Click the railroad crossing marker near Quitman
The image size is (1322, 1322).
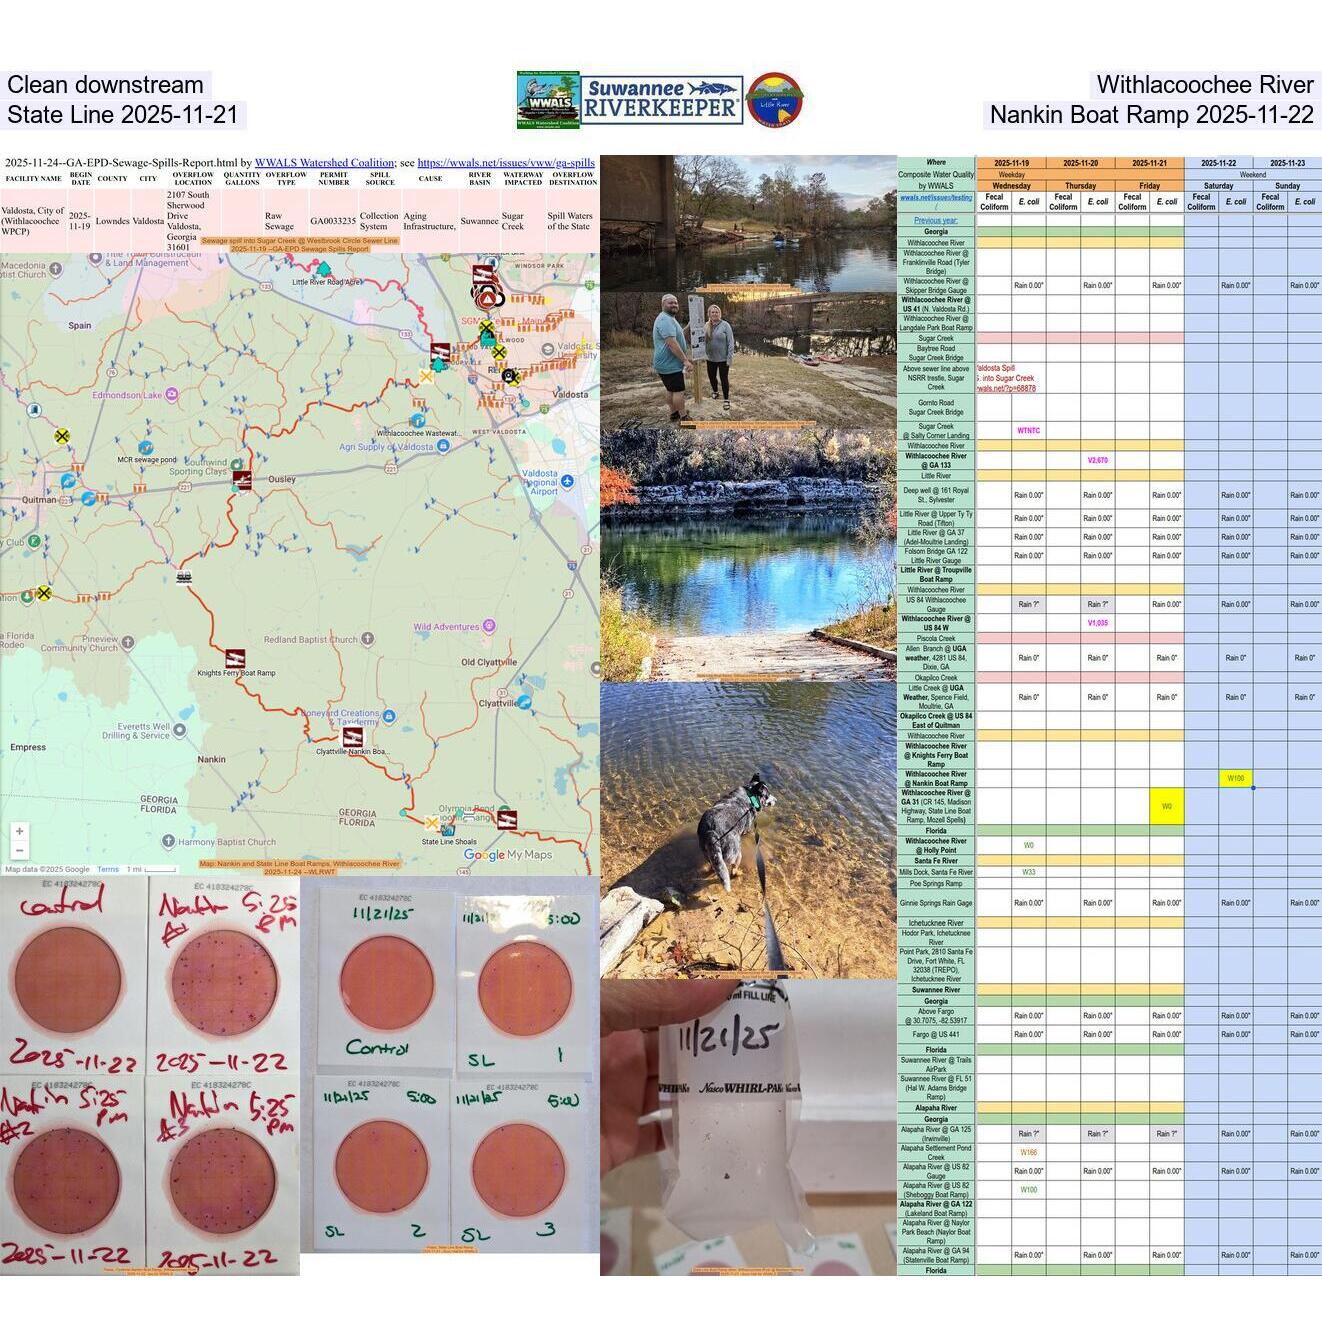point(61,436)
